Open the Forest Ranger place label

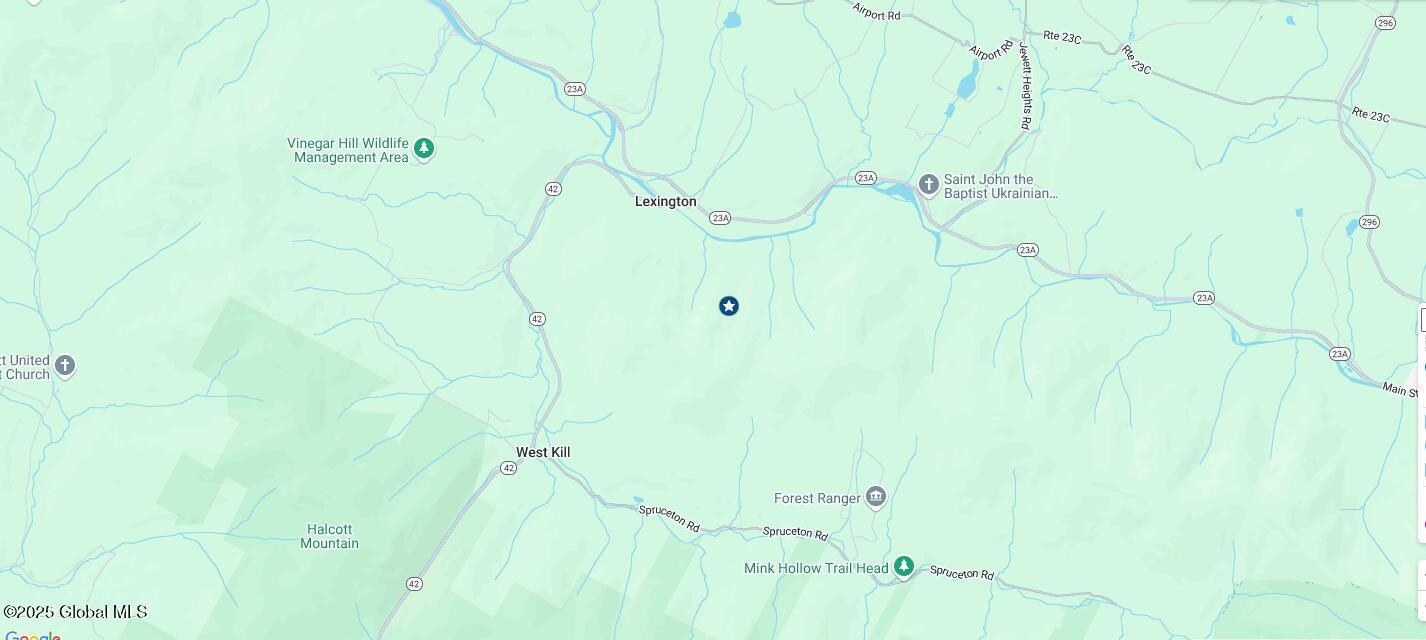(817, 498)
